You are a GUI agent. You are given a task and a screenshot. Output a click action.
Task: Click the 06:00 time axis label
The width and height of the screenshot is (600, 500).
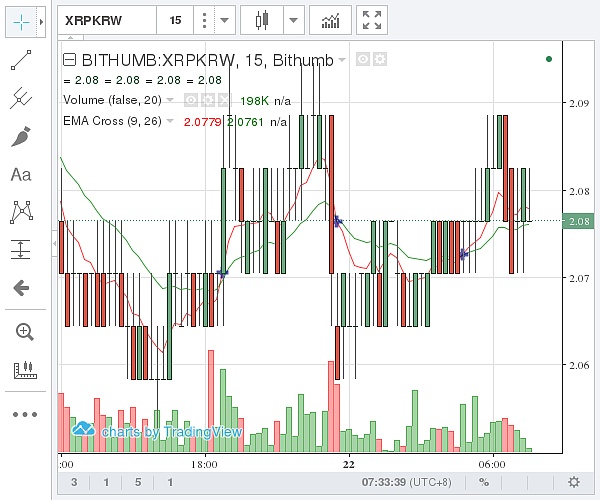click(492, 464)
